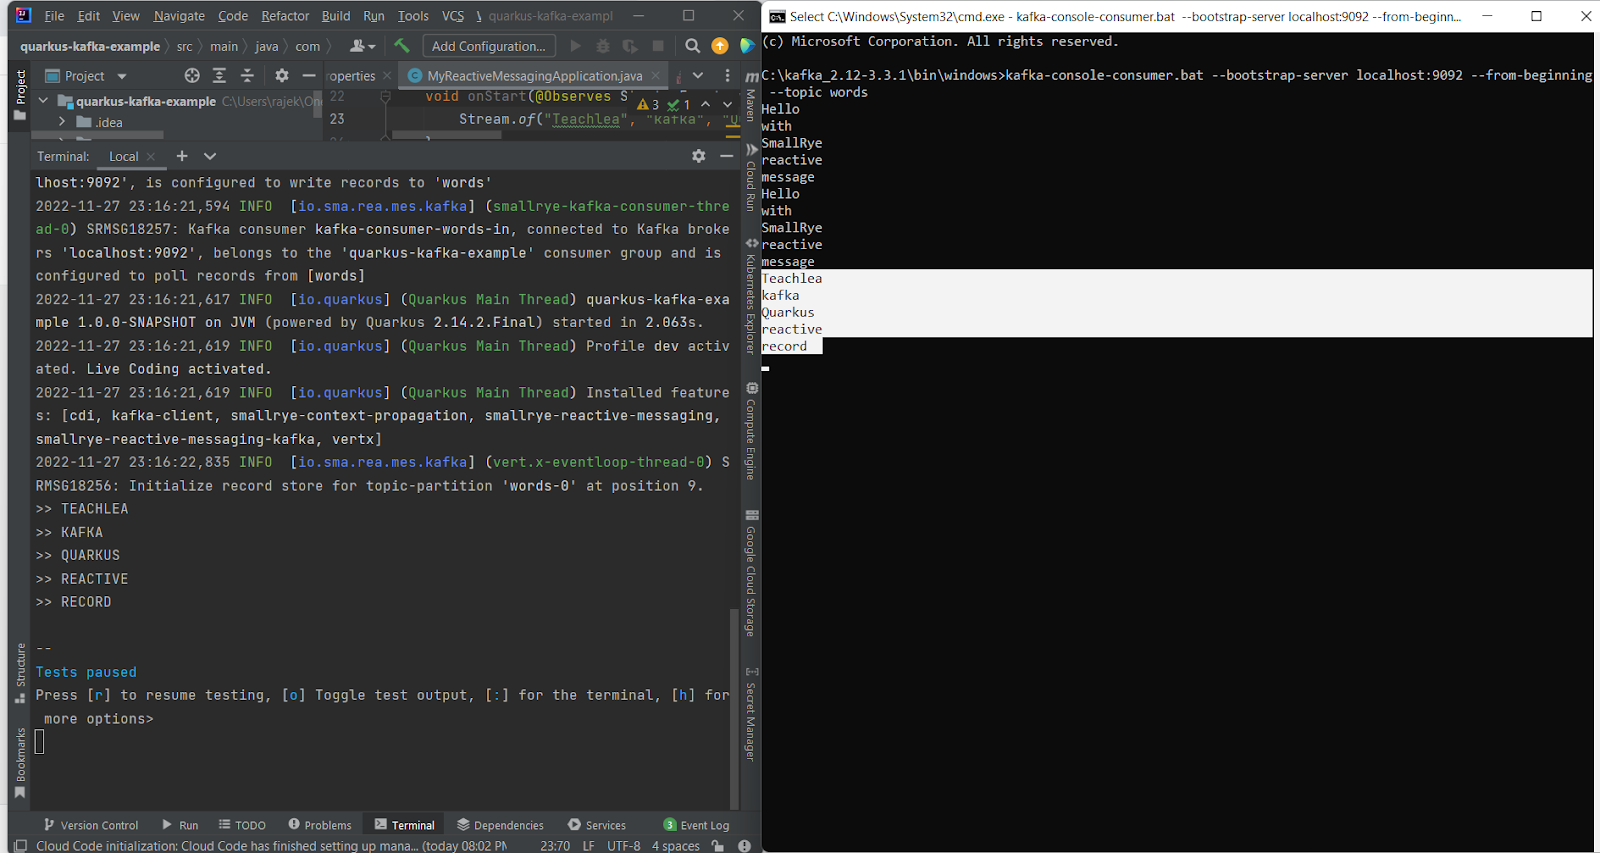This screenshot has height=853, width=1600.
Task: Click Expand All icon in Project panel
Action: coord(219,76)
